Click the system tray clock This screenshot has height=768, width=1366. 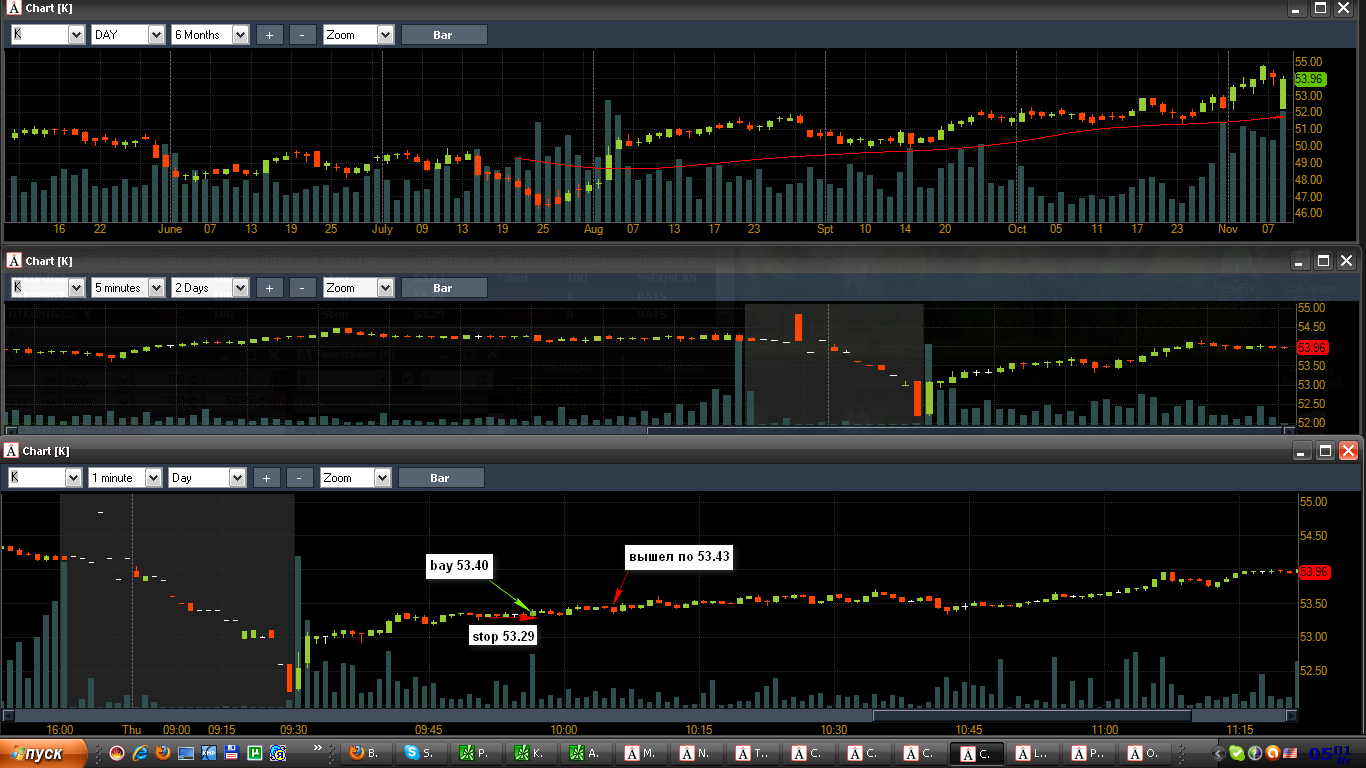pyautogui.click(x=1331, y=753)
